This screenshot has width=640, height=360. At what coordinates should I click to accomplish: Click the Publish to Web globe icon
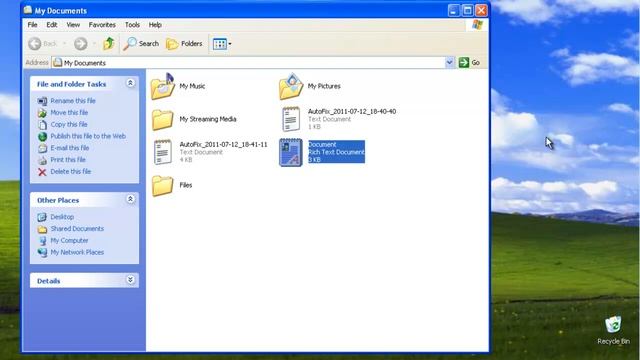pyautogui.click(x=42, y=137)
